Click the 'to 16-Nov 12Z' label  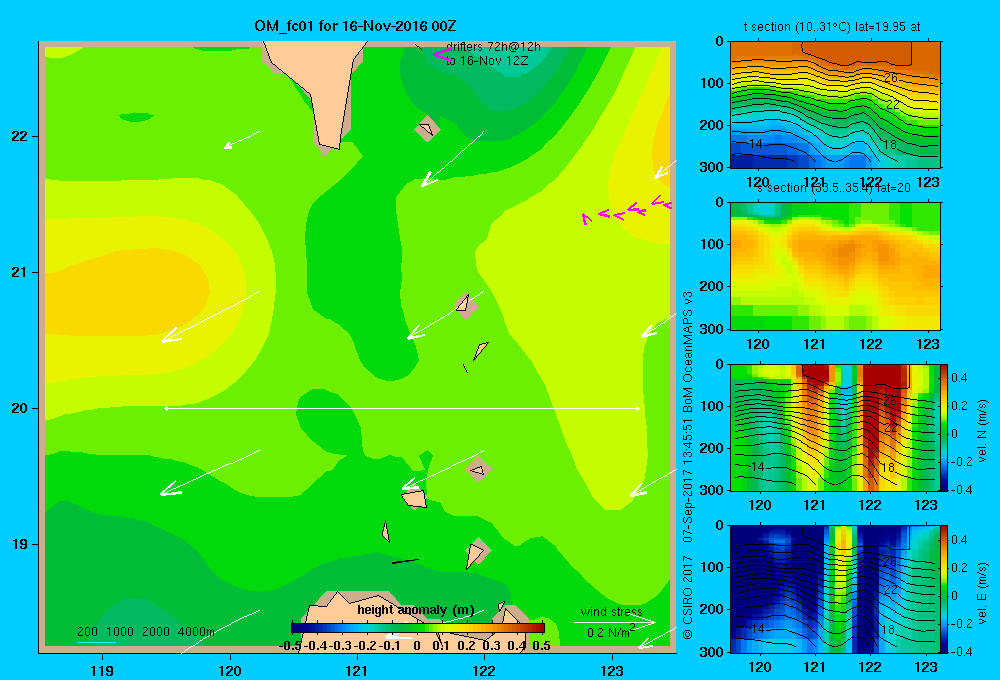pos(487,61)
